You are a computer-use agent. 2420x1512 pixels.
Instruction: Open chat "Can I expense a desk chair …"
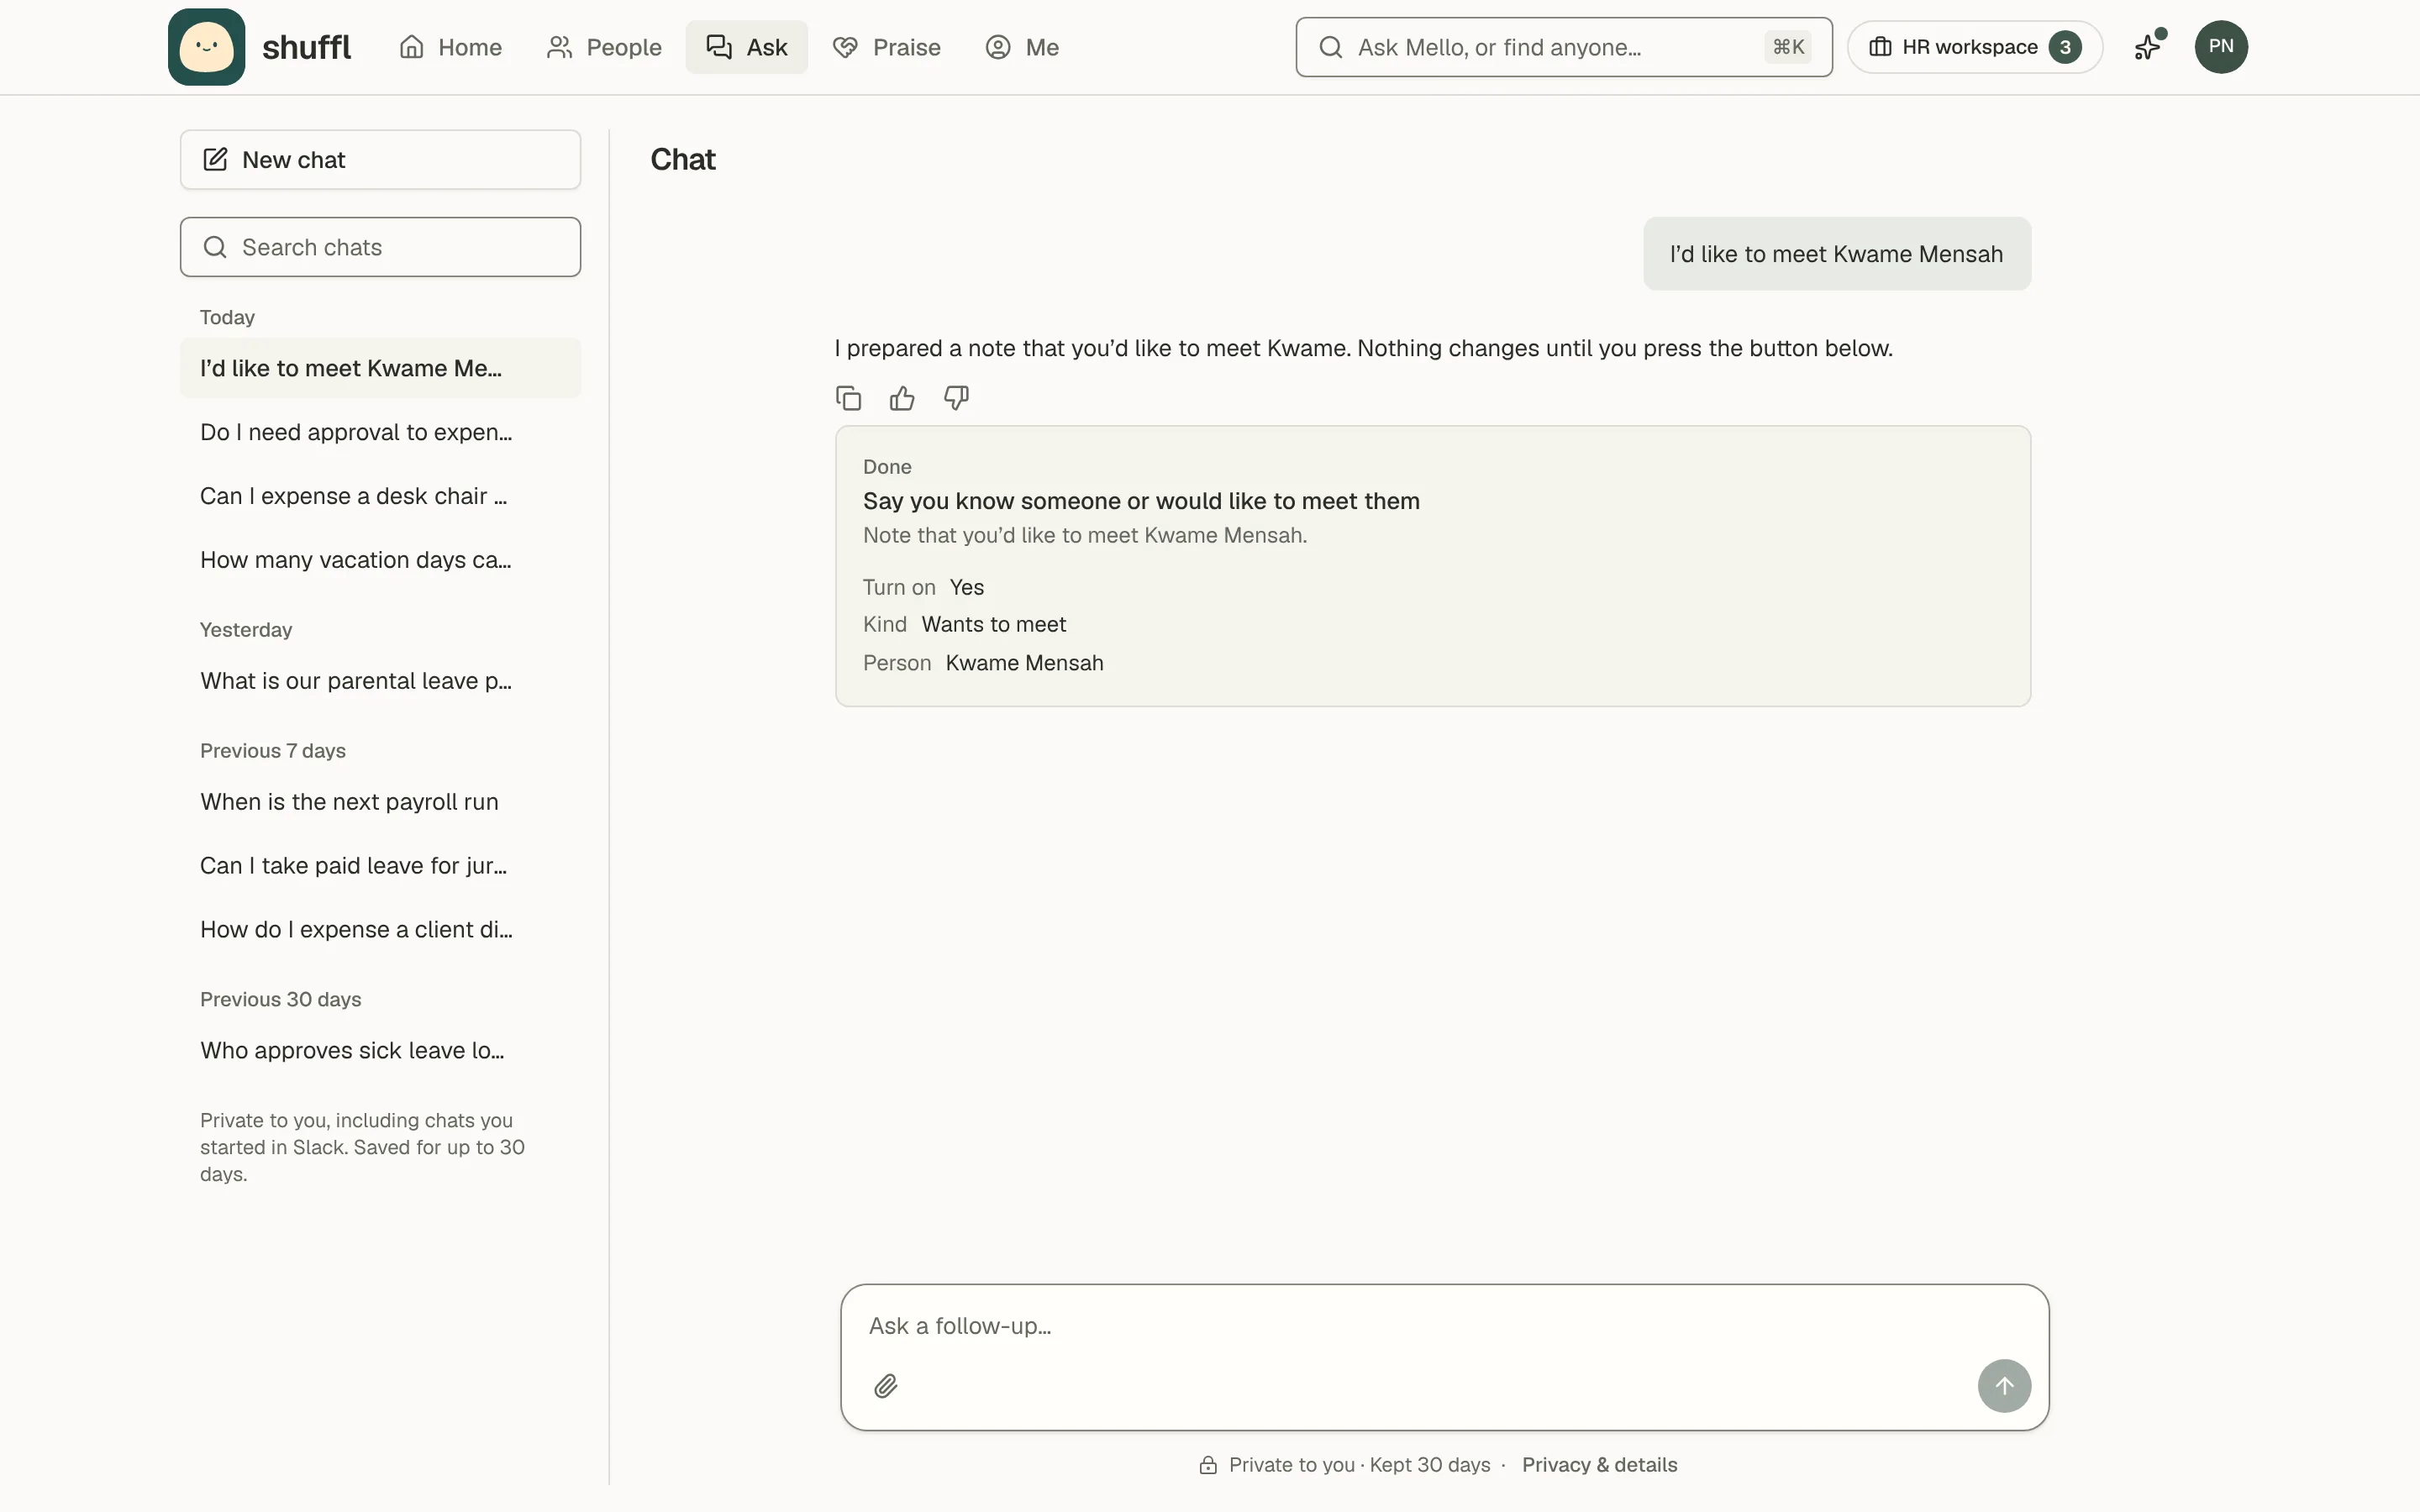pyautogui.click(x=380, y=496)
